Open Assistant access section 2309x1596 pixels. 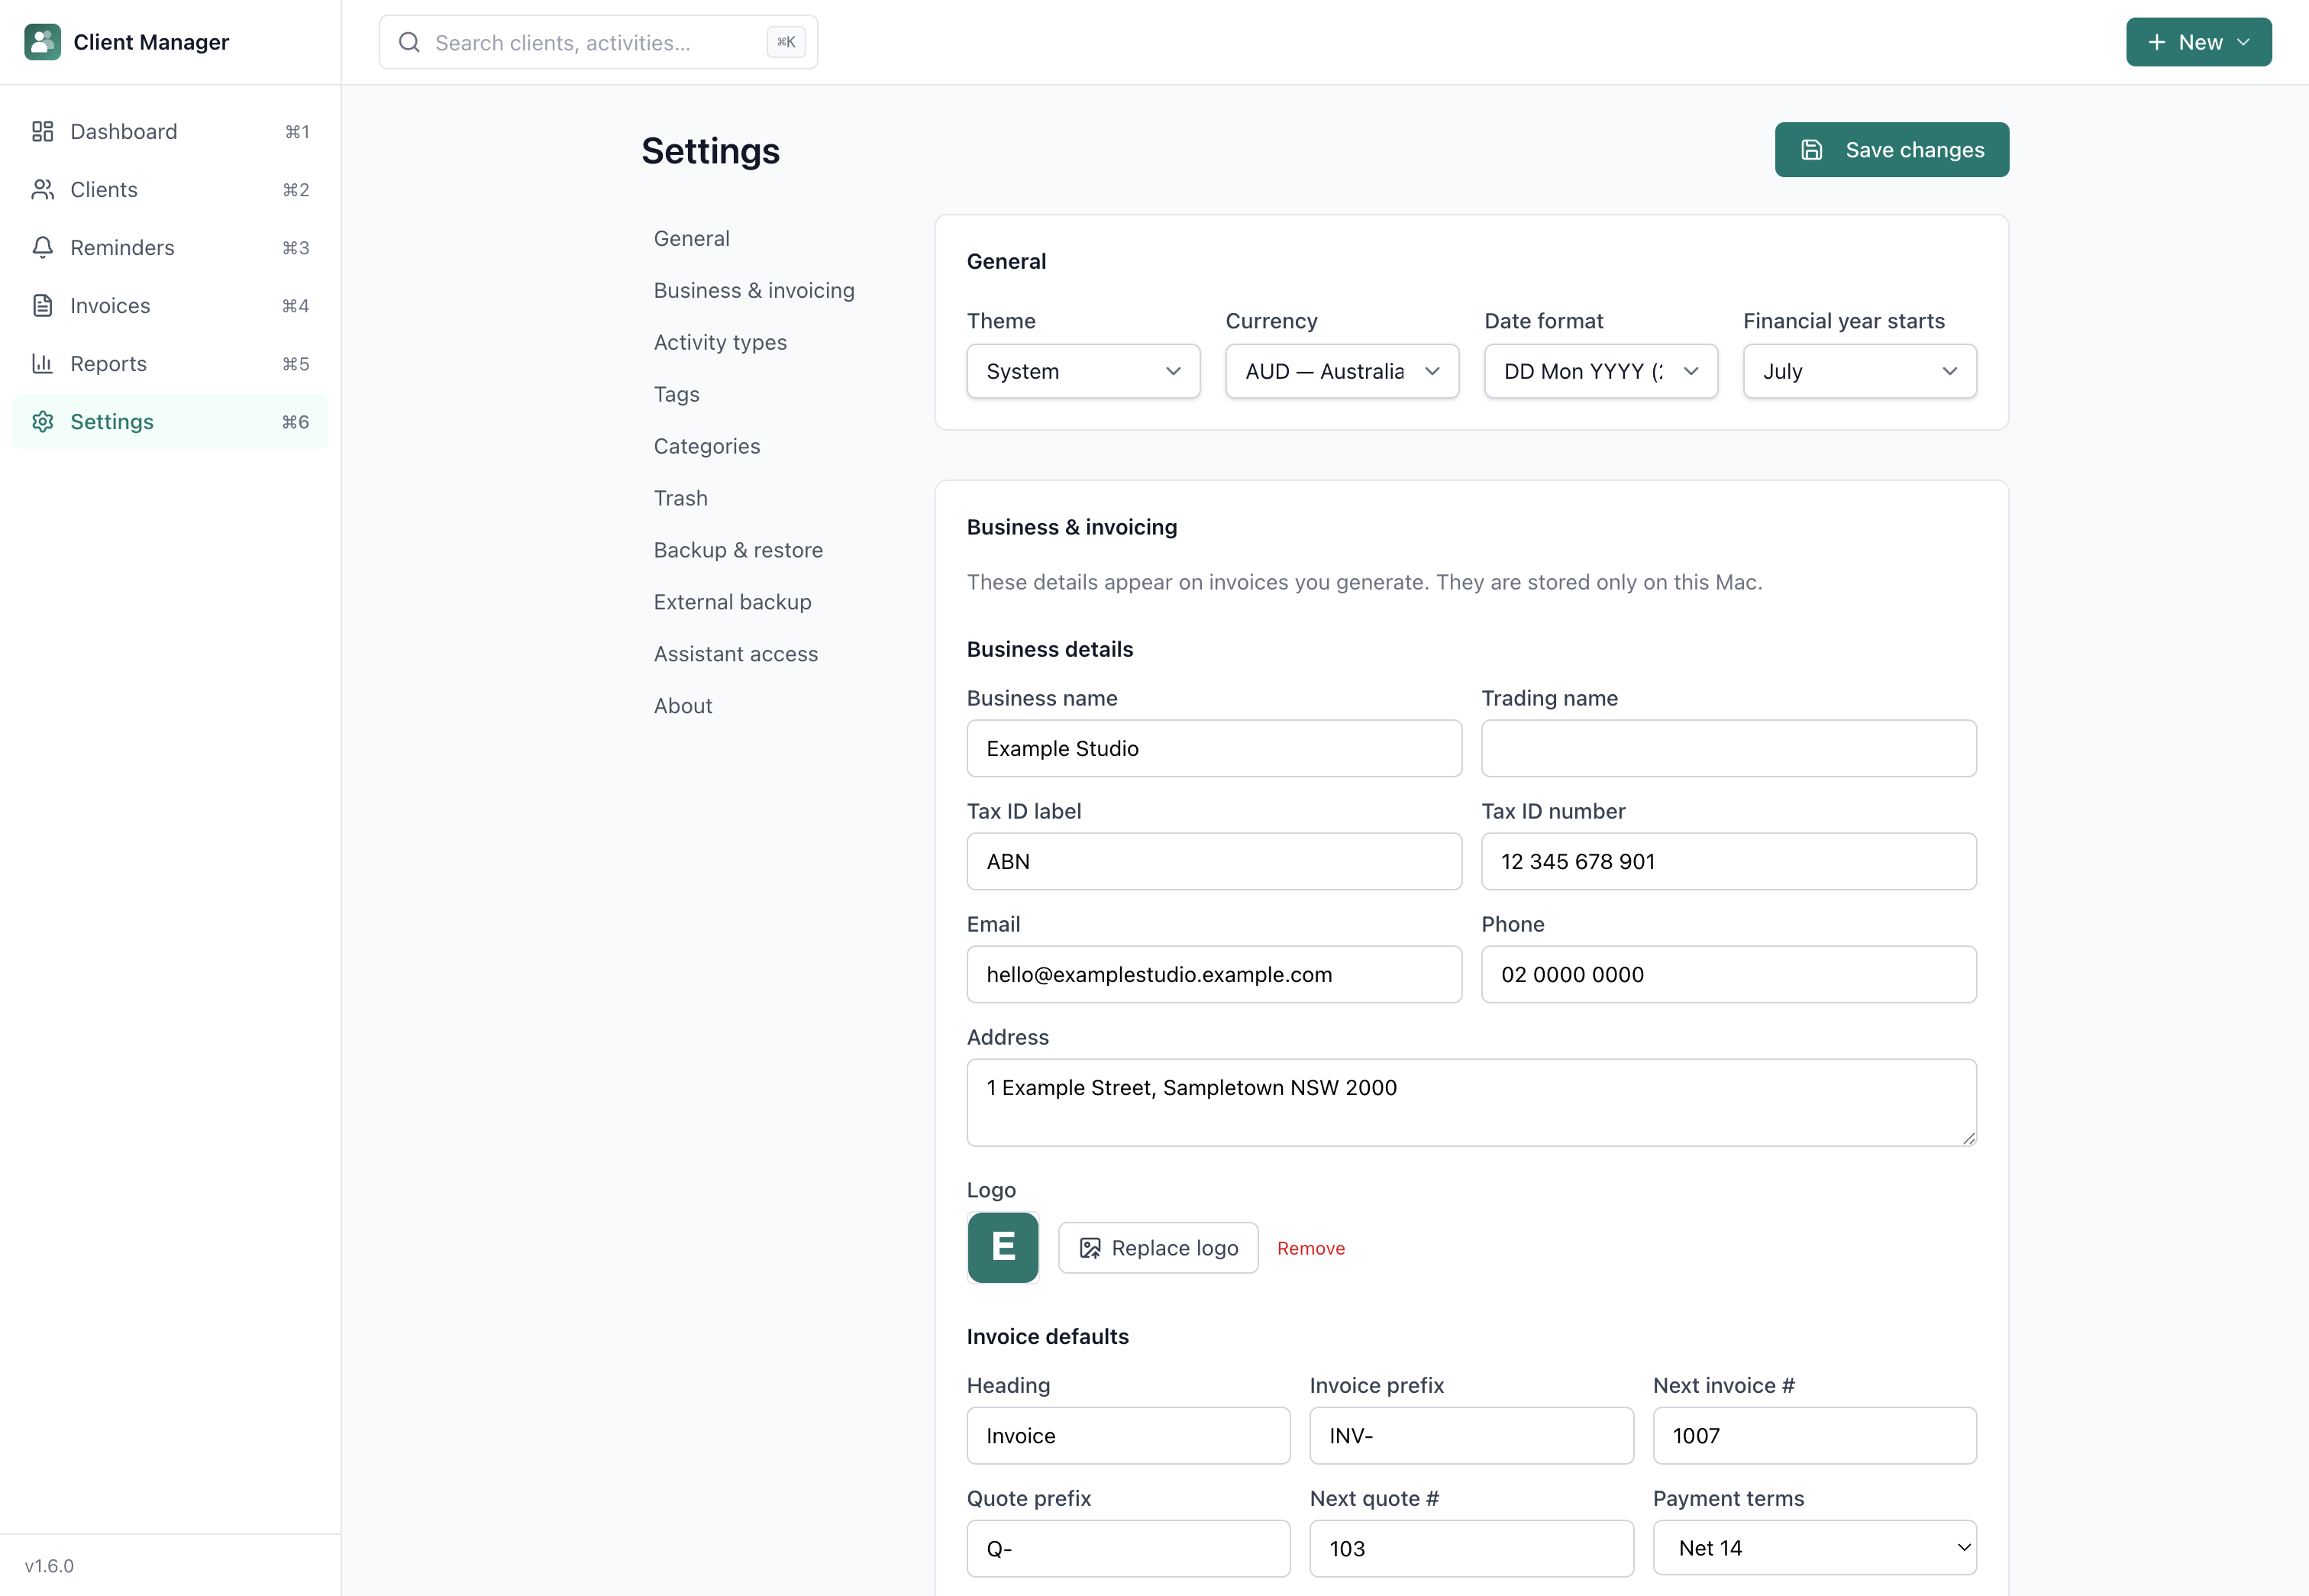click(735, 654)
